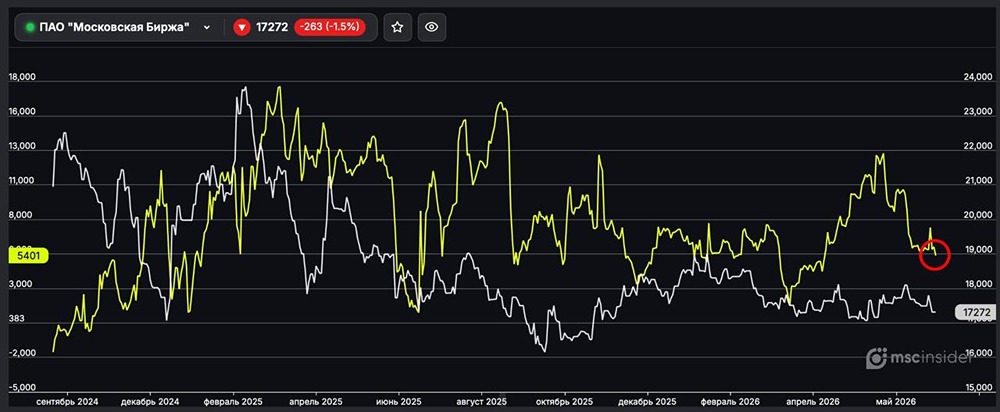The width and height of the screenshot is (1000, 412).
Task: Click the green status dot beside instrument name
Action: 30,27
